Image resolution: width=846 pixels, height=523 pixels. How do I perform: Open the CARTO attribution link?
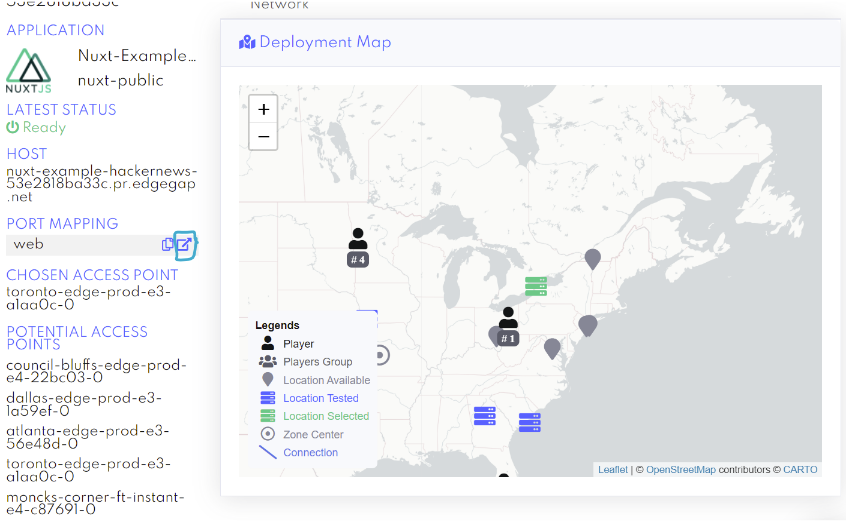(x=800, y=469)
